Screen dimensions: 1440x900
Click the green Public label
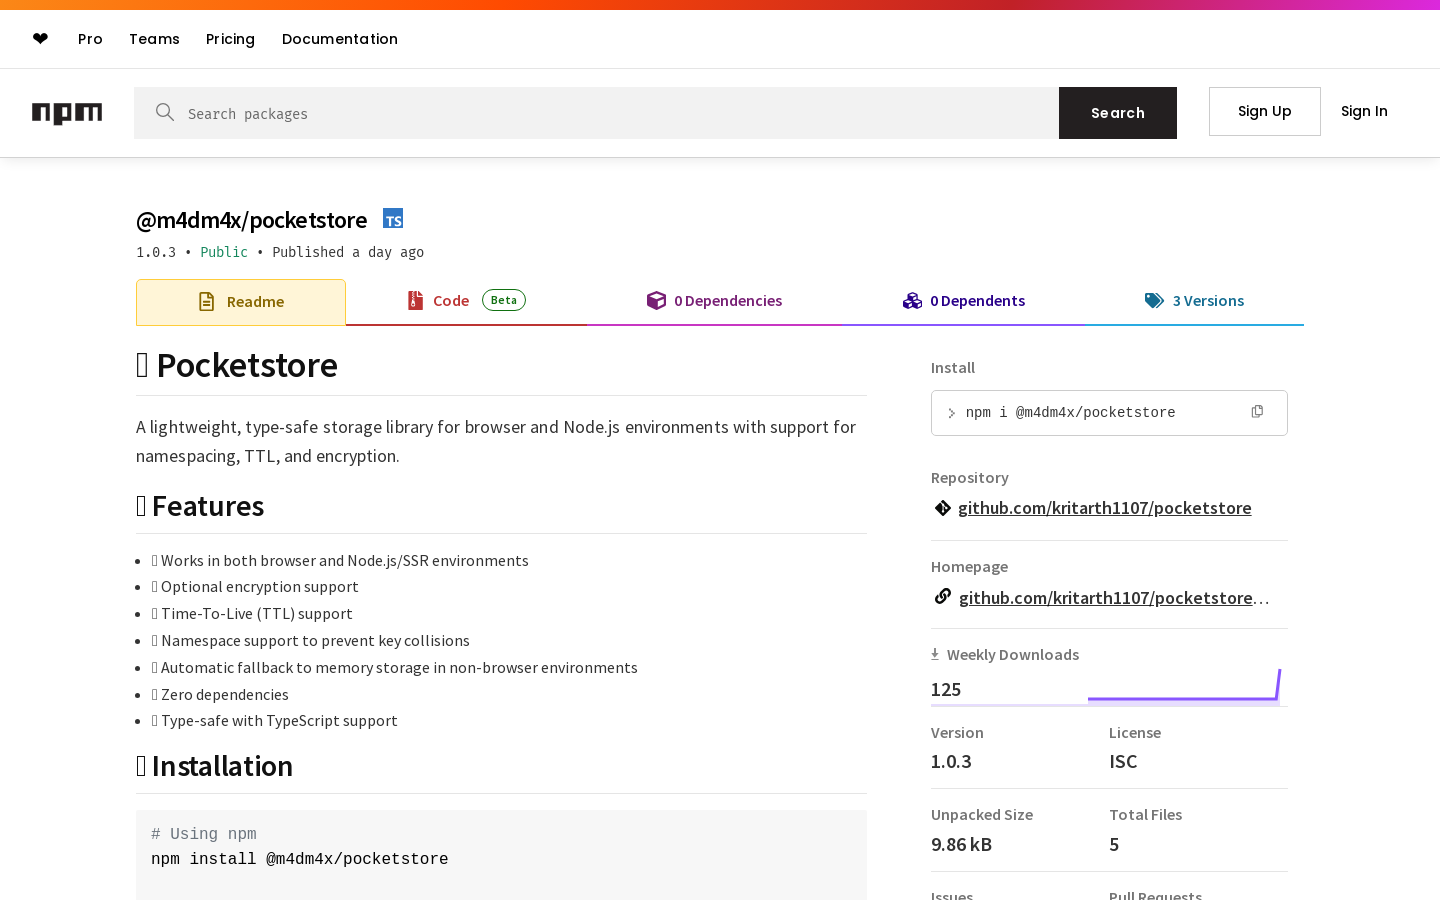[224, 252]
